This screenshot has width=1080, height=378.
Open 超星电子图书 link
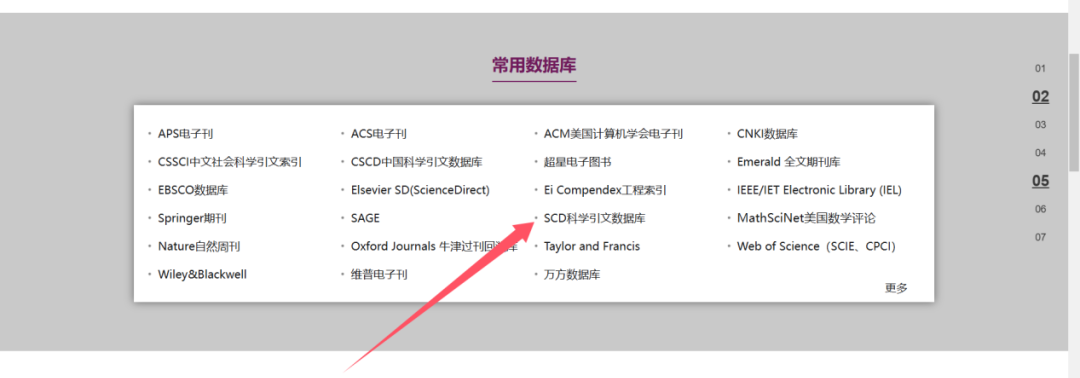(577, 162)
